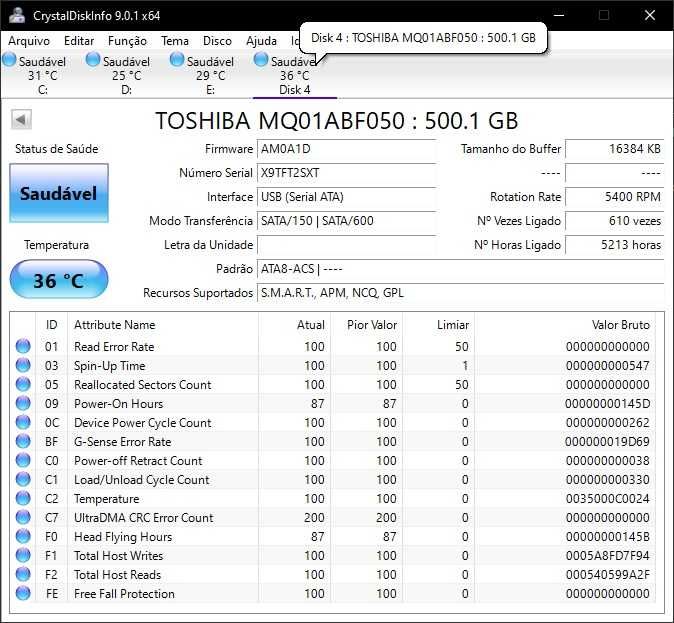Select the Disk 4 tab

[x=294, y=76]
